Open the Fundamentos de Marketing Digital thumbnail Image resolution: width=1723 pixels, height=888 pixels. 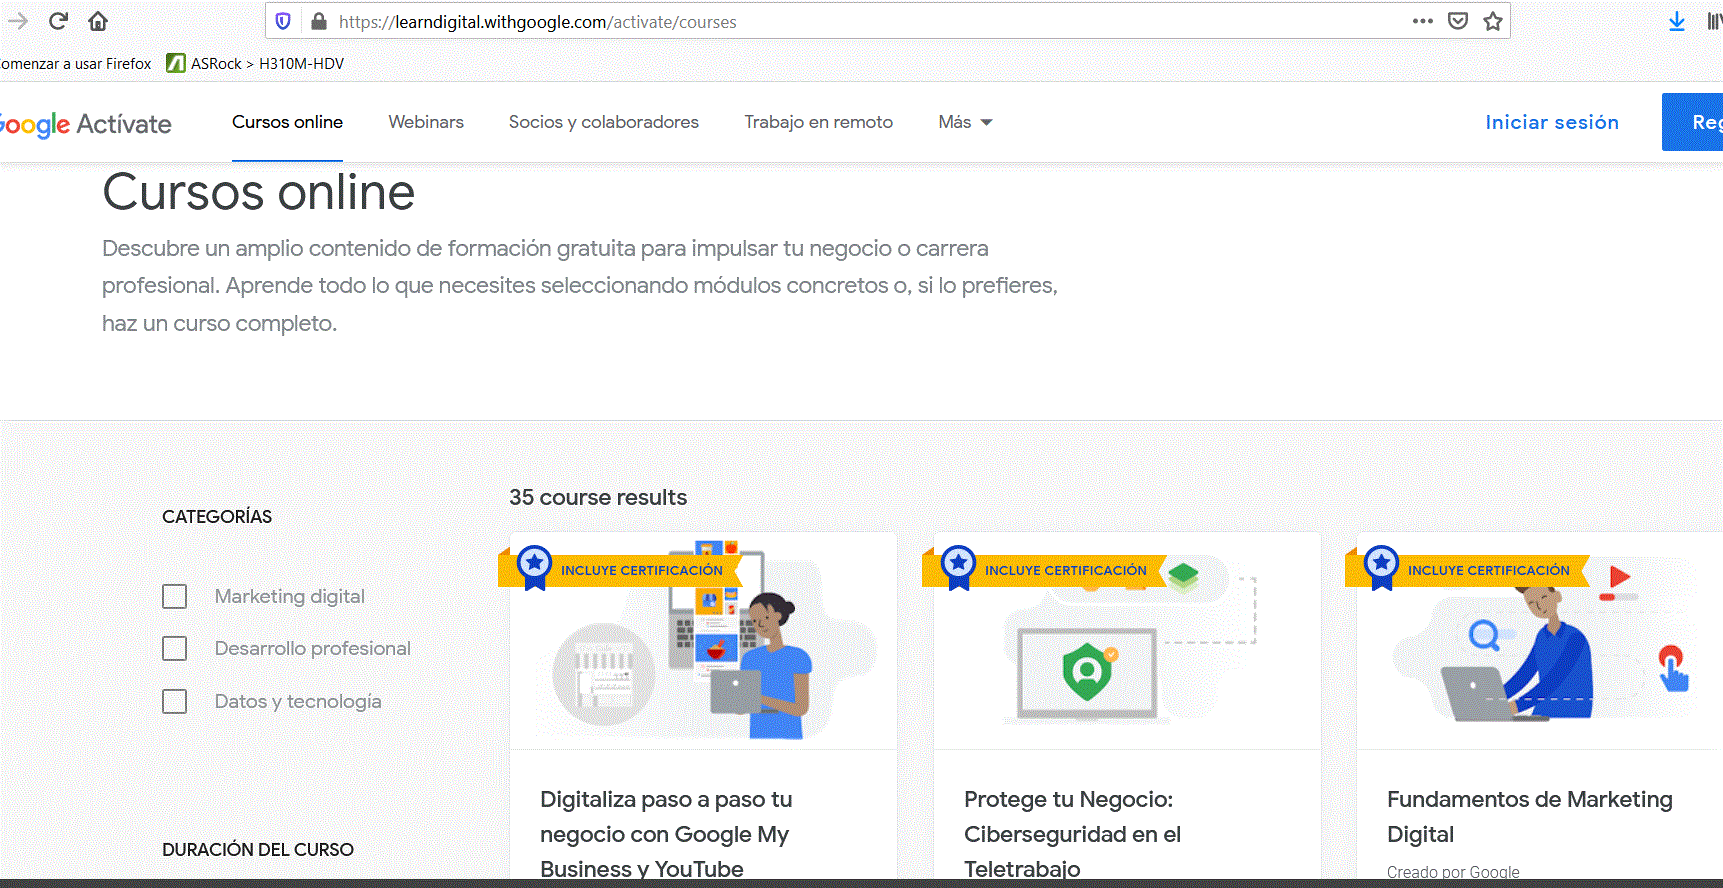point(1540,642)
